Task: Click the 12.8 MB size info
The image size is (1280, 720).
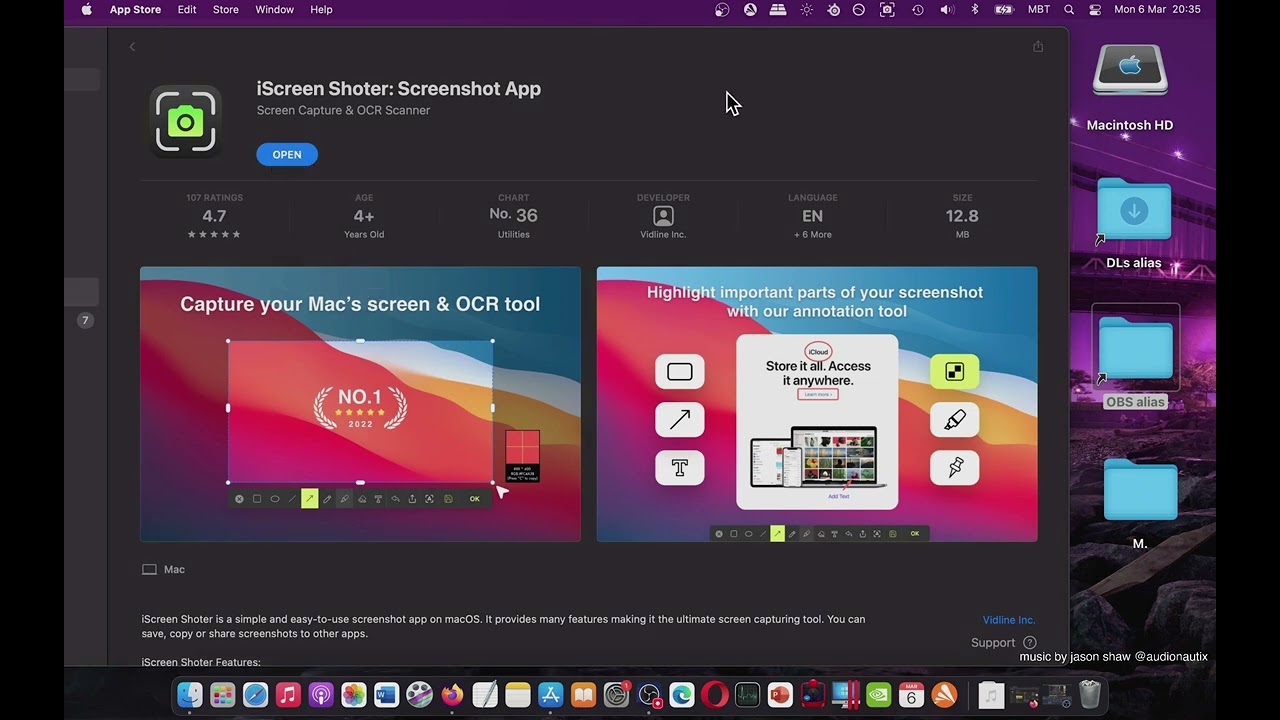Action: pyautogui.click(x=962, y=216)
